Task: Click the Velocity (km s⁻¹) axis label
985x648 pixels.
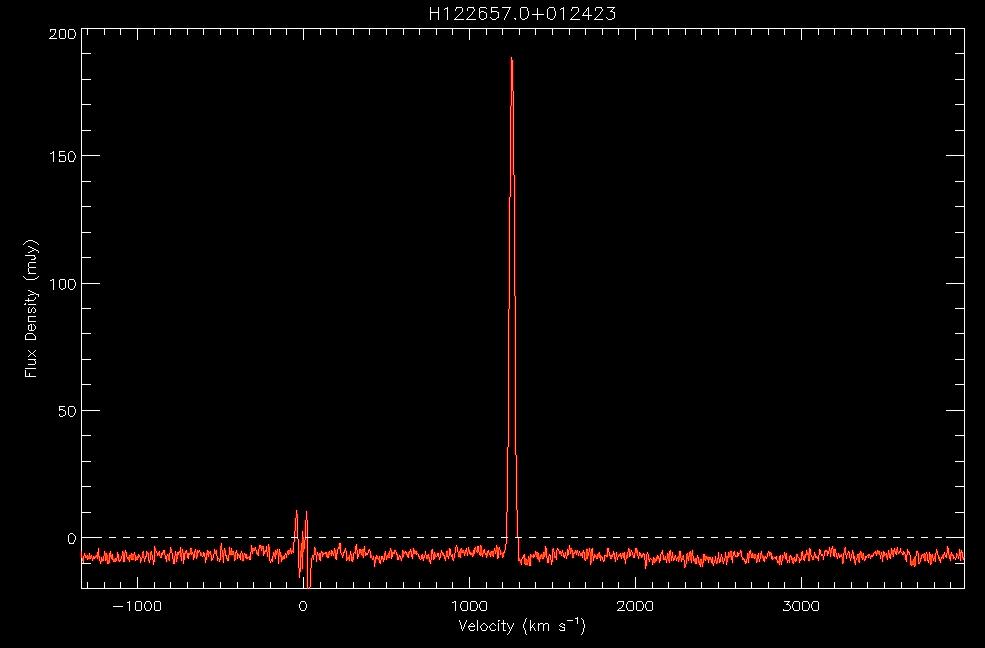Action: tap(522, 627)
